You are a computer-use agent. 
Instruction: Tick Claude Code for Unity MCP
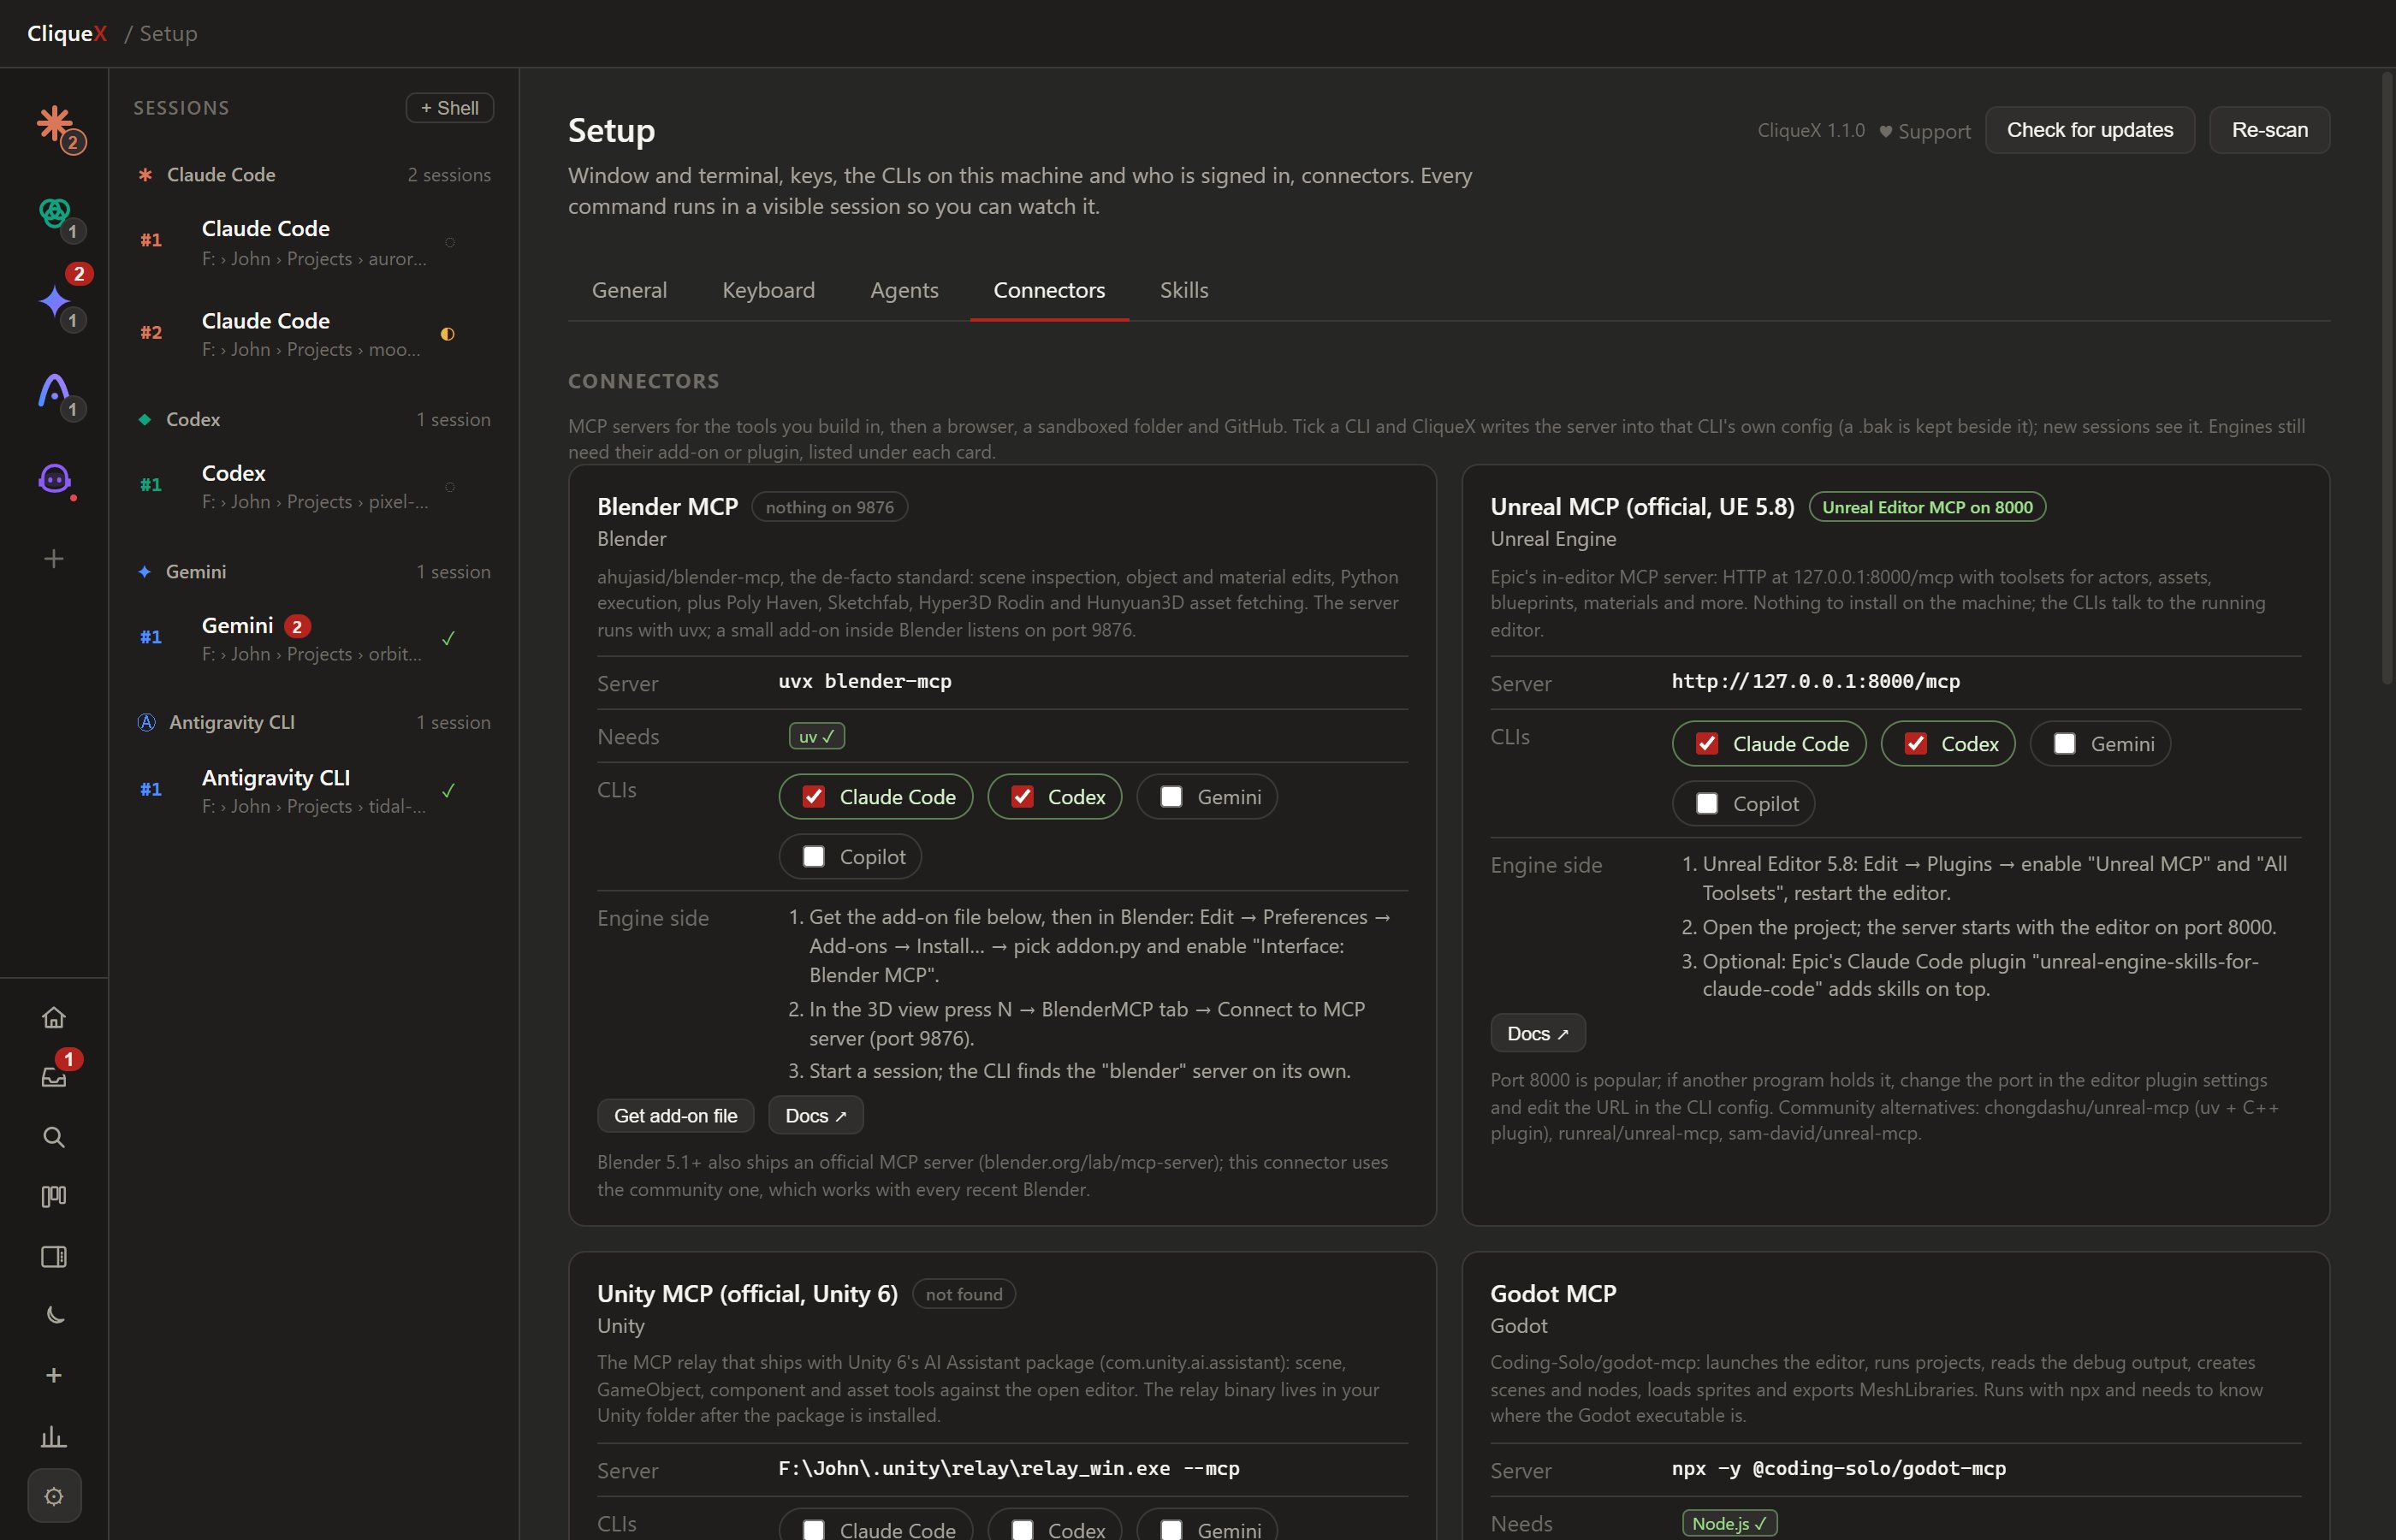click(814, 1529)
